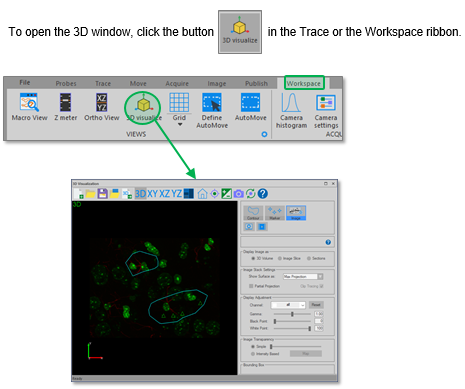The image size is (465, 389).
Task: Open the Show Surface as dropdown
Action: pyautogui.click(x=303, y=276)
